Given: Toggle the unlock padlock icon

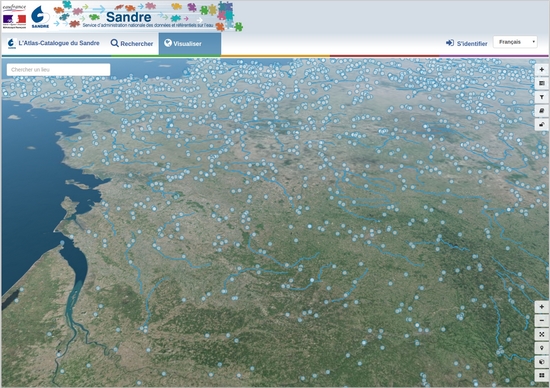Looking at the screenshot, I should click(542, 124).
